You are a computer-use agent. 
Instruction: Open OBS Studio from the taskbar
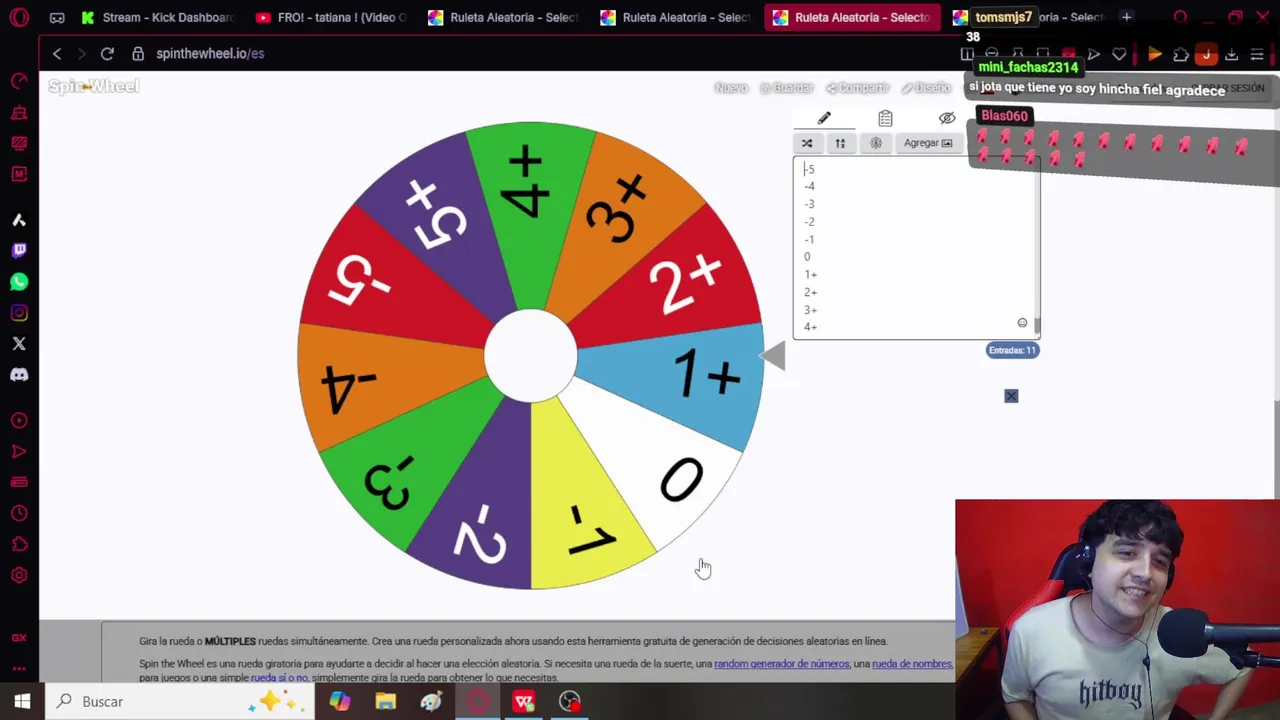click(x=570, y=701)
